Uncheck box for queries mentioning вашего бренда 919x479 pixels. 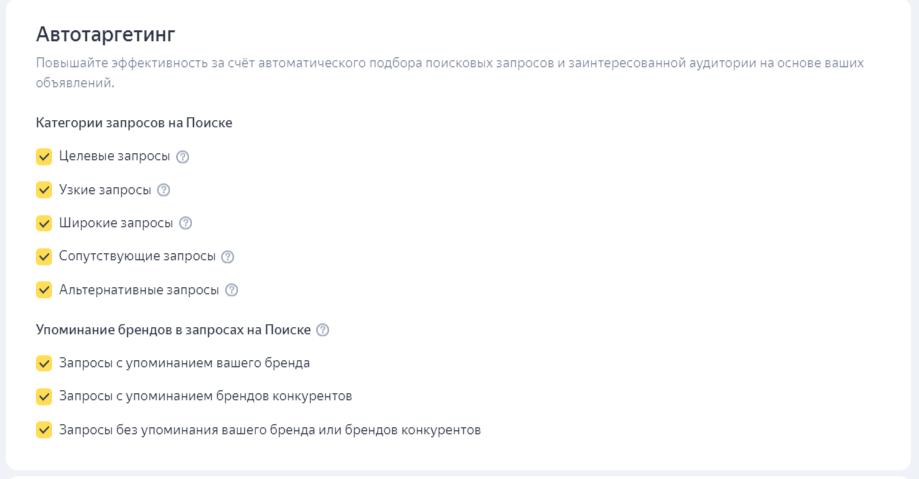pyautogui.click(x=44, y=363)
